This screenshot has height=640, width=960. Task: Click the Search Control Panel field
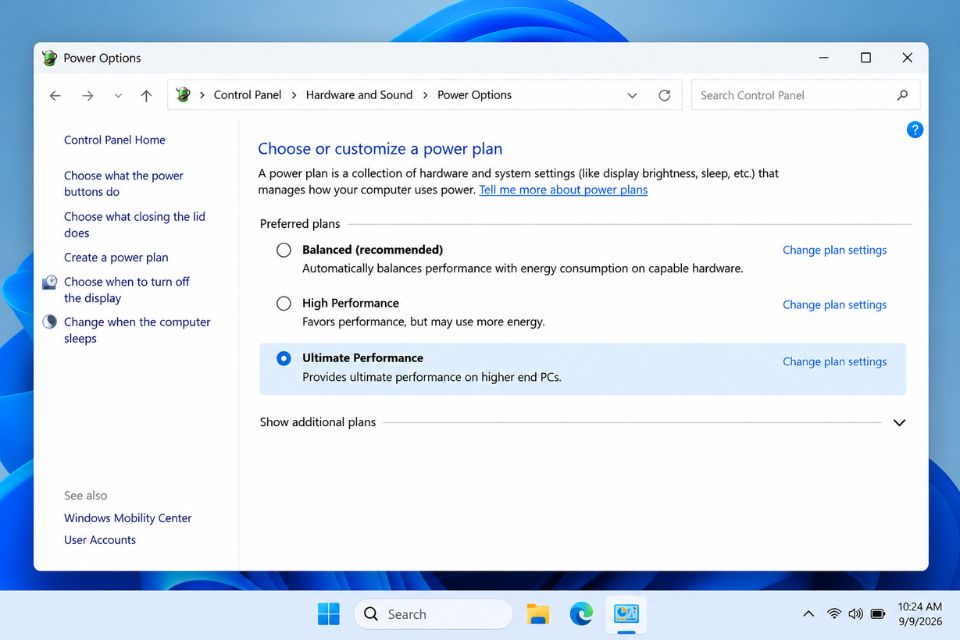[805, 96]
